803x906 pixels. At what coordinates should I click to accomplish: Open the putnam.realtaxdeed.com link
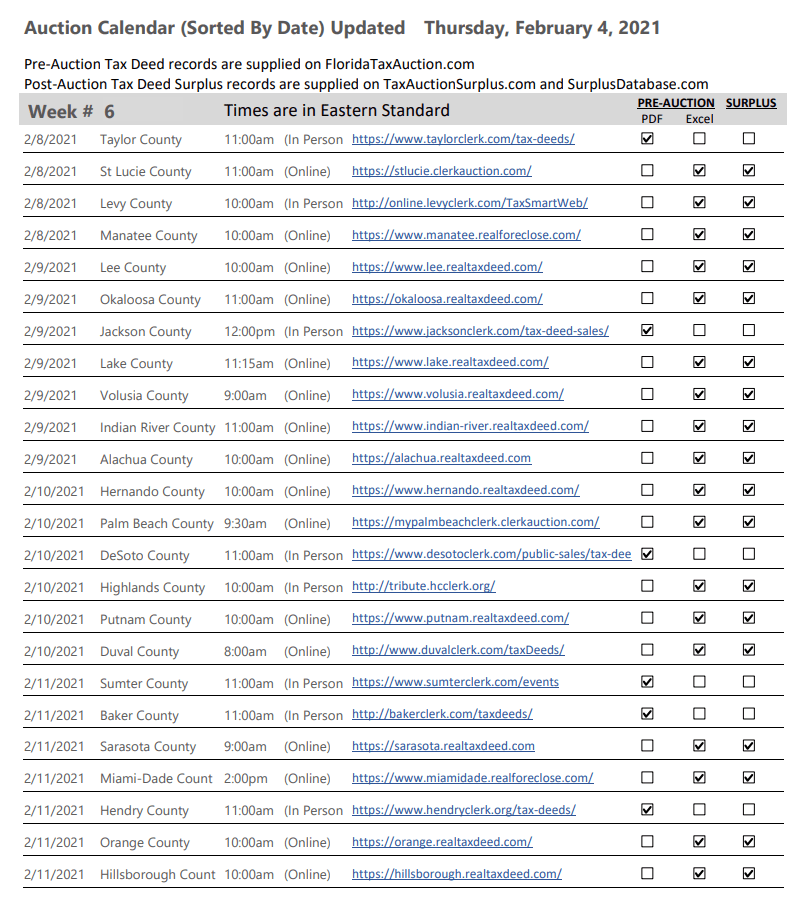pos(460,618)
